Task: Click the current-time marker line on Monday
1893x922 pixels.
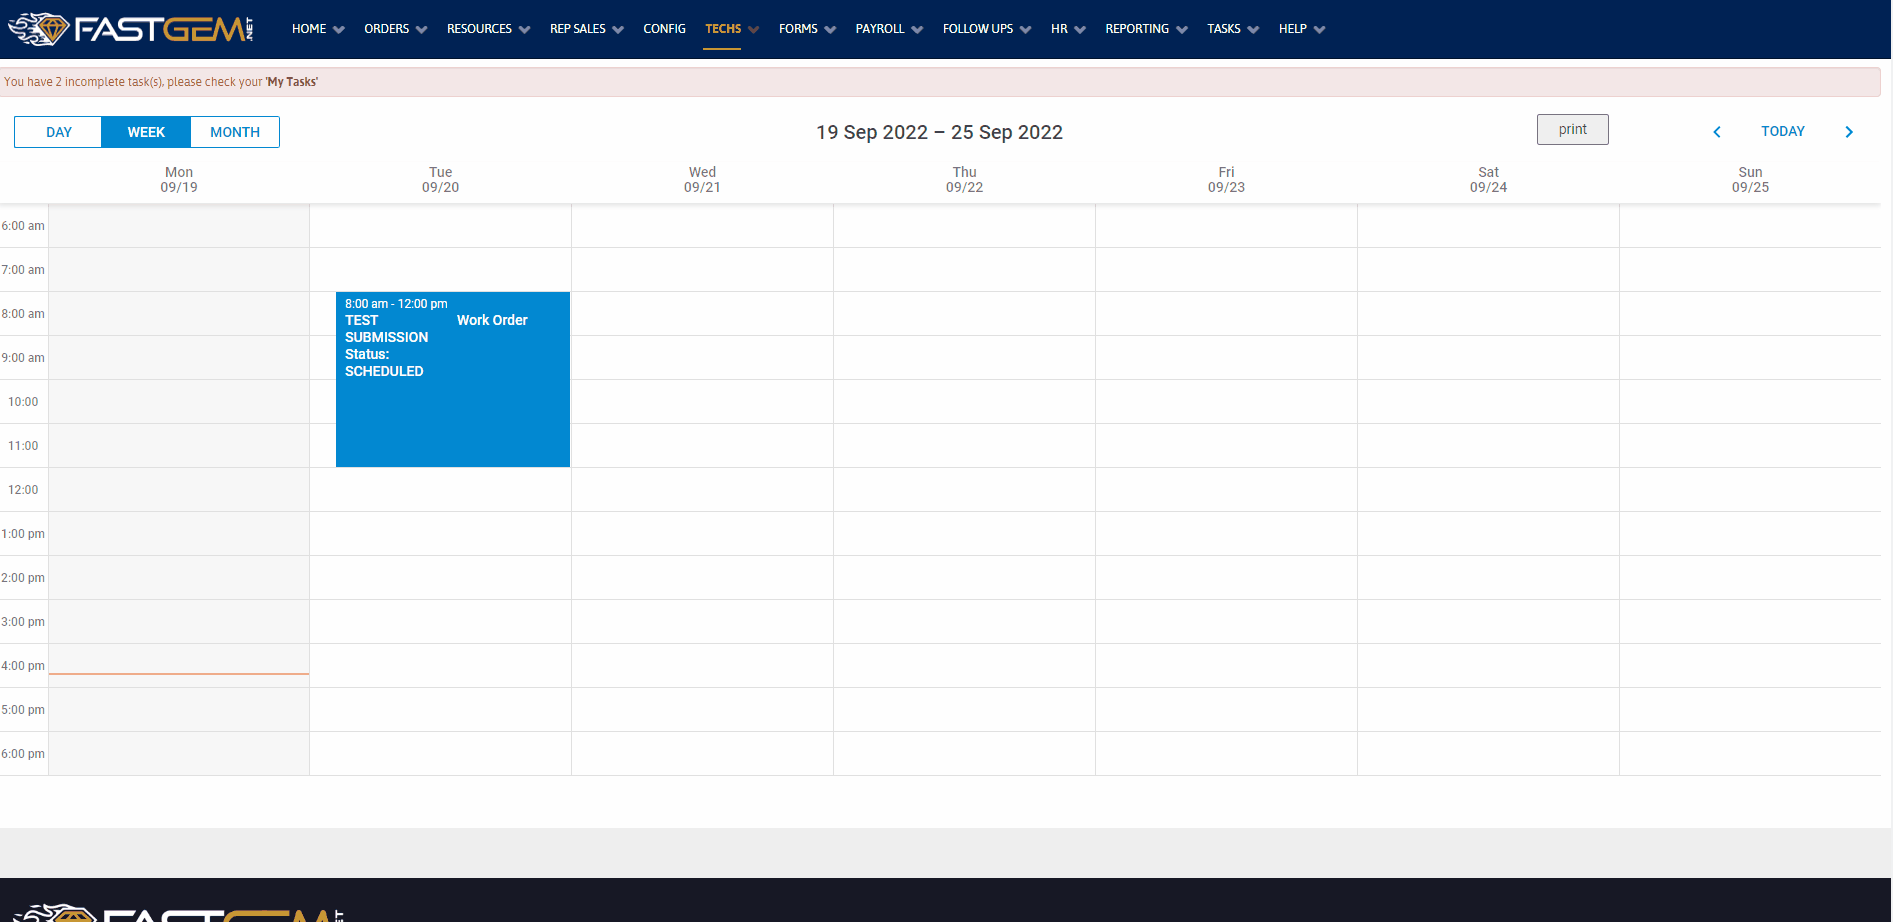Action: click(179, 674)
